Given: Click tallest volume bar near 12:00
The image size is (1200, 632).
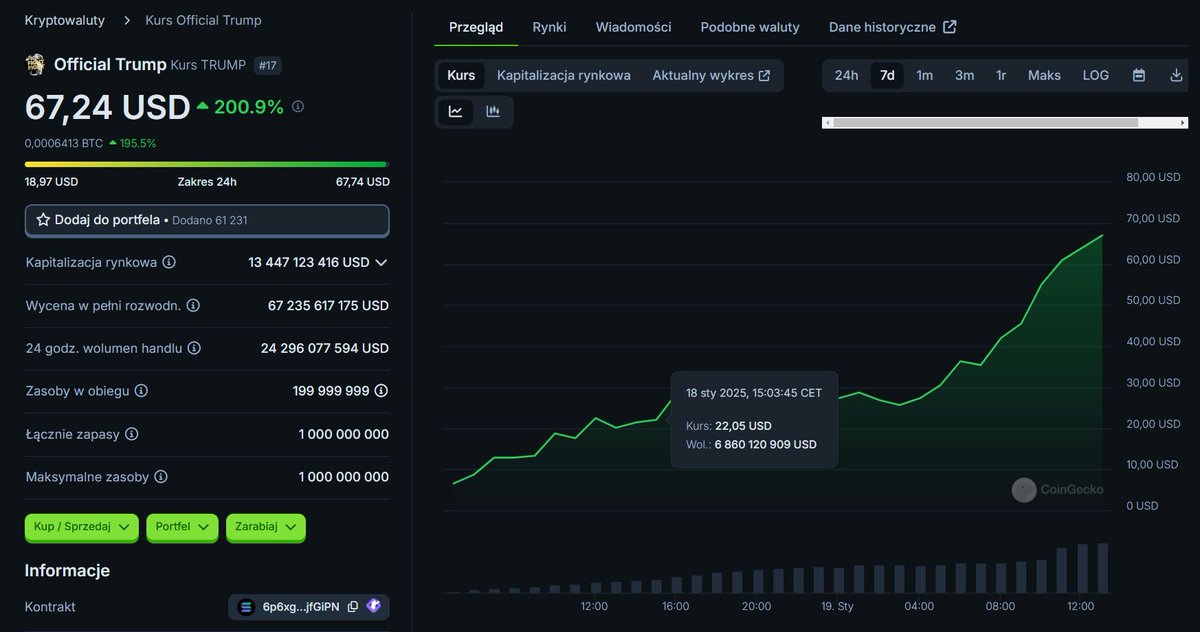Looking at the screenshot, I should coord(1103,568).
